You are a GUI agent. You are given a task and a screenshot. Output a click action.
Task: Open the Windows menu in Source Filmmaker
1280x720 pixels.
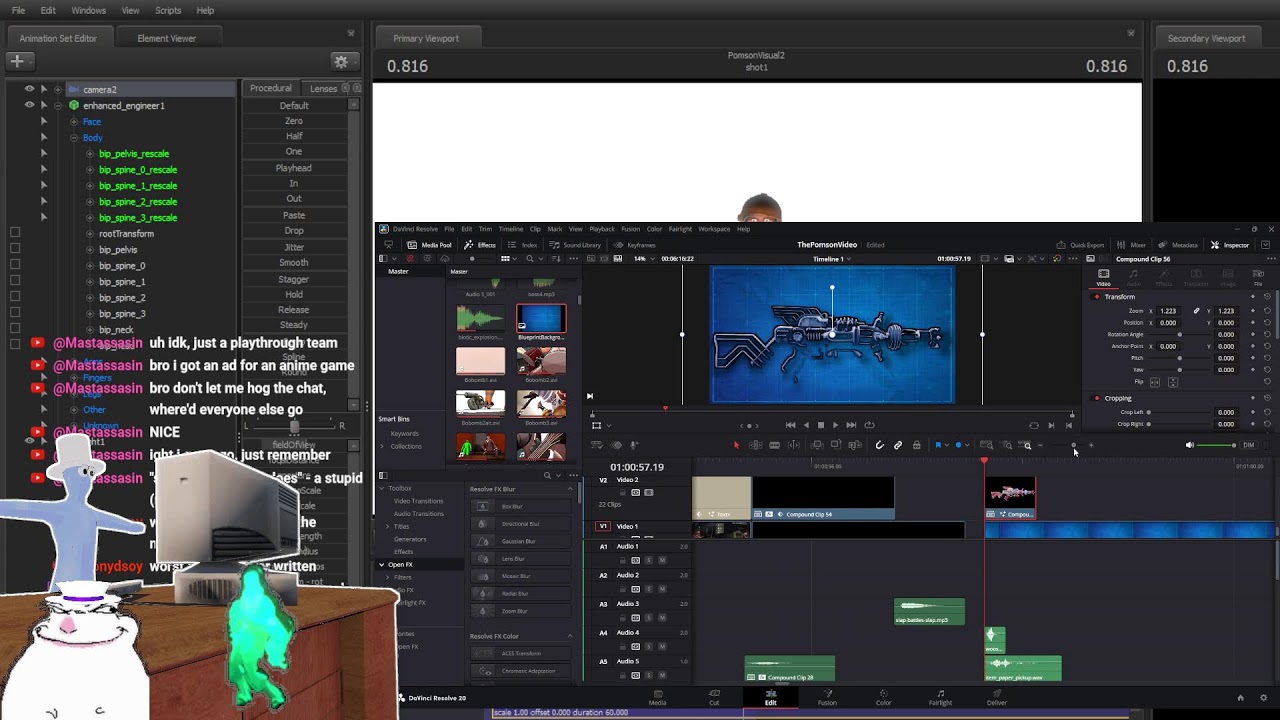click(x=88, y=10)
